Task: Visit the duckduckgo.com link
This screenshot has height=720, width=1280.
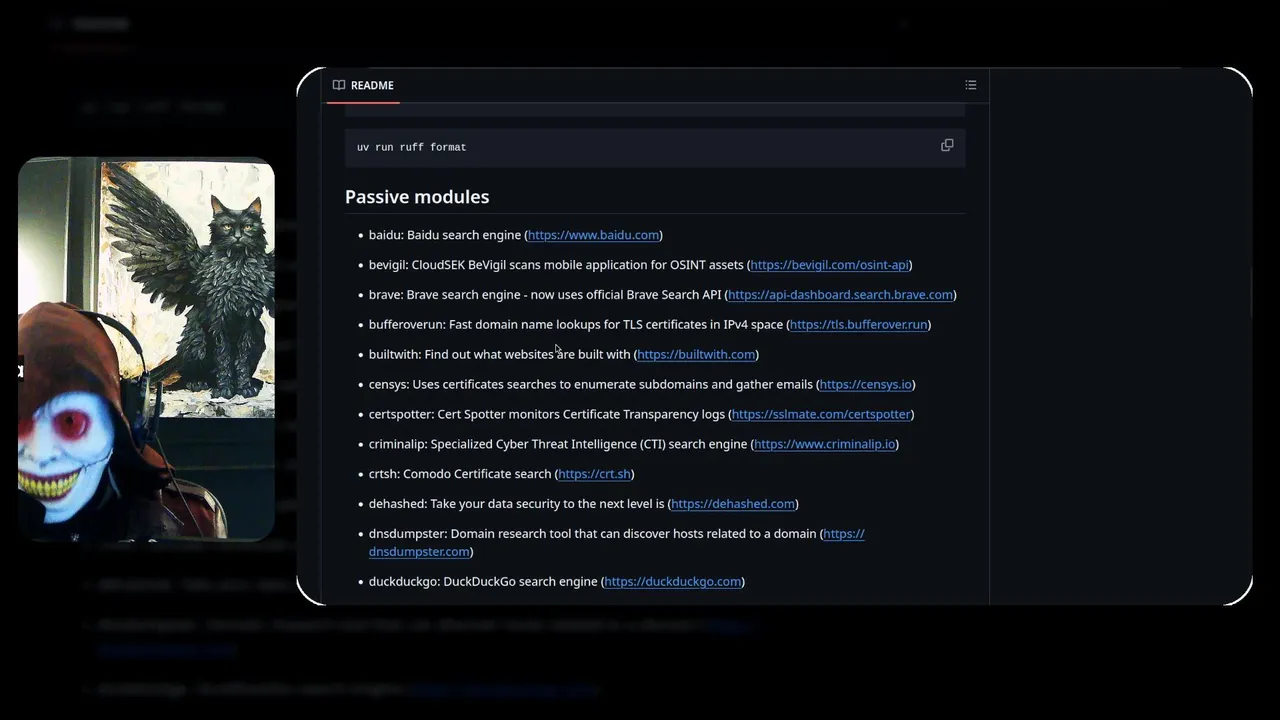Action: [673, 582]
